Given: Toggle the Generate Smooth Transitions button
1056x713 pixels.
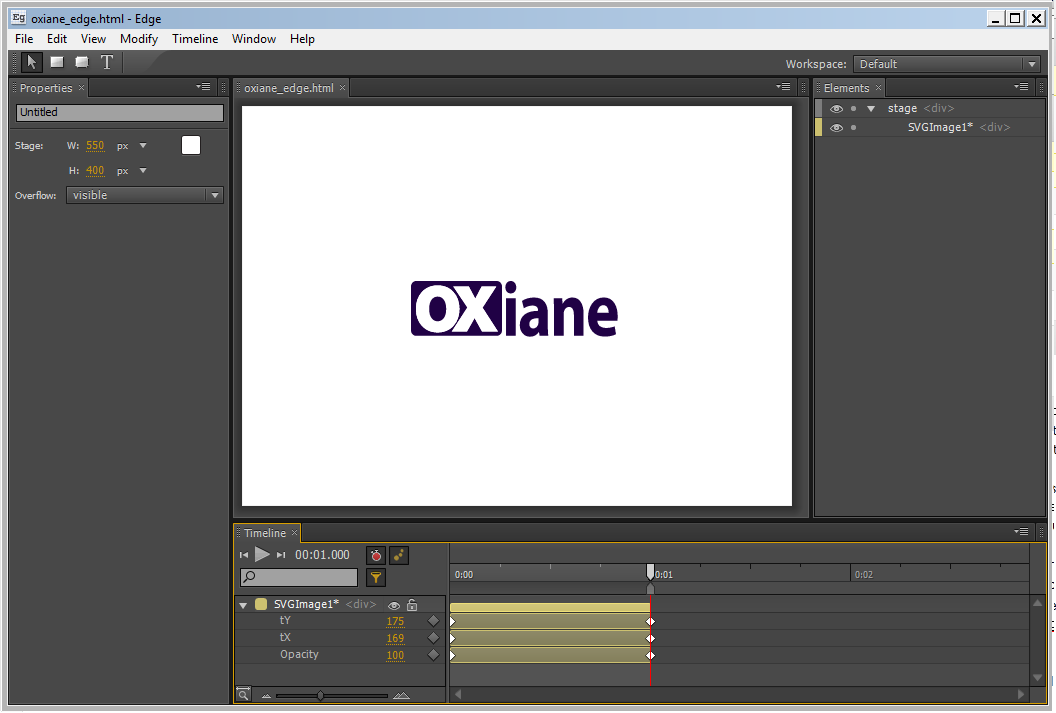Looking at the screenshot, I should point(399,555).
